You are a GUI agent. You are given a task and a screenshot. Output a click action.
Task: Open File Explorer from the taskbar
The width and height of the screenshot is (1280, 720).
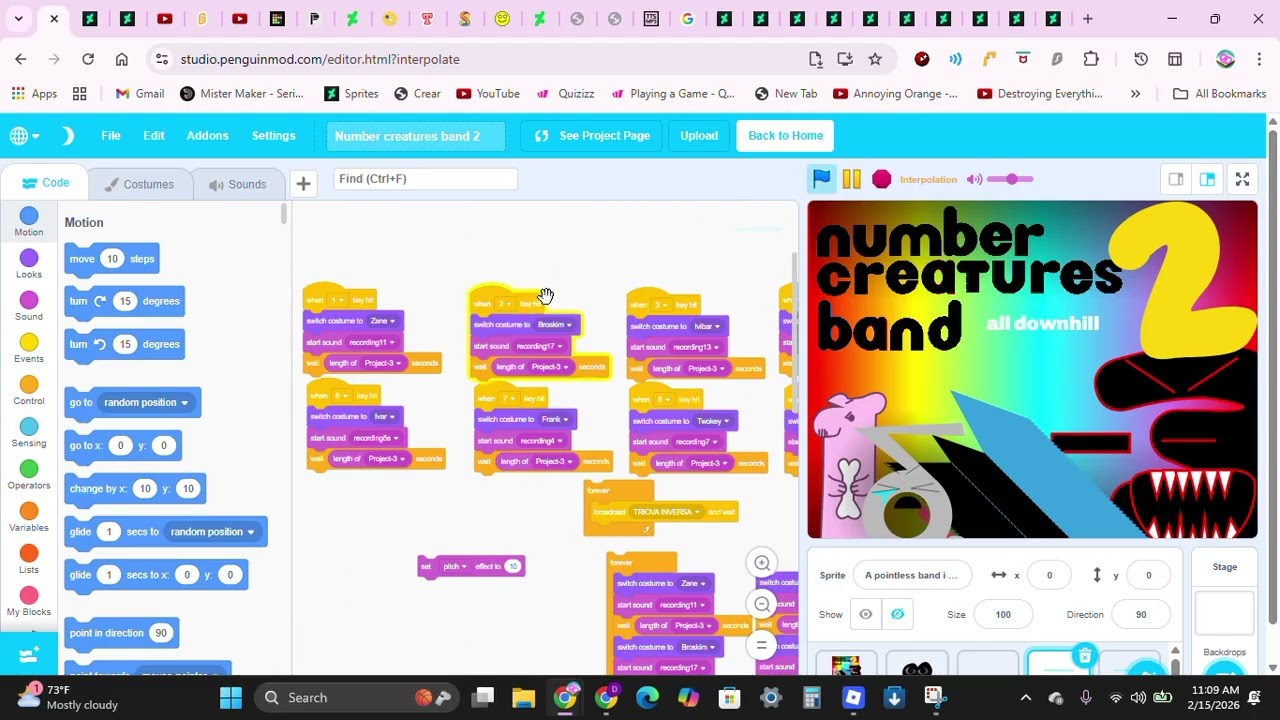(x=524, y=697)
